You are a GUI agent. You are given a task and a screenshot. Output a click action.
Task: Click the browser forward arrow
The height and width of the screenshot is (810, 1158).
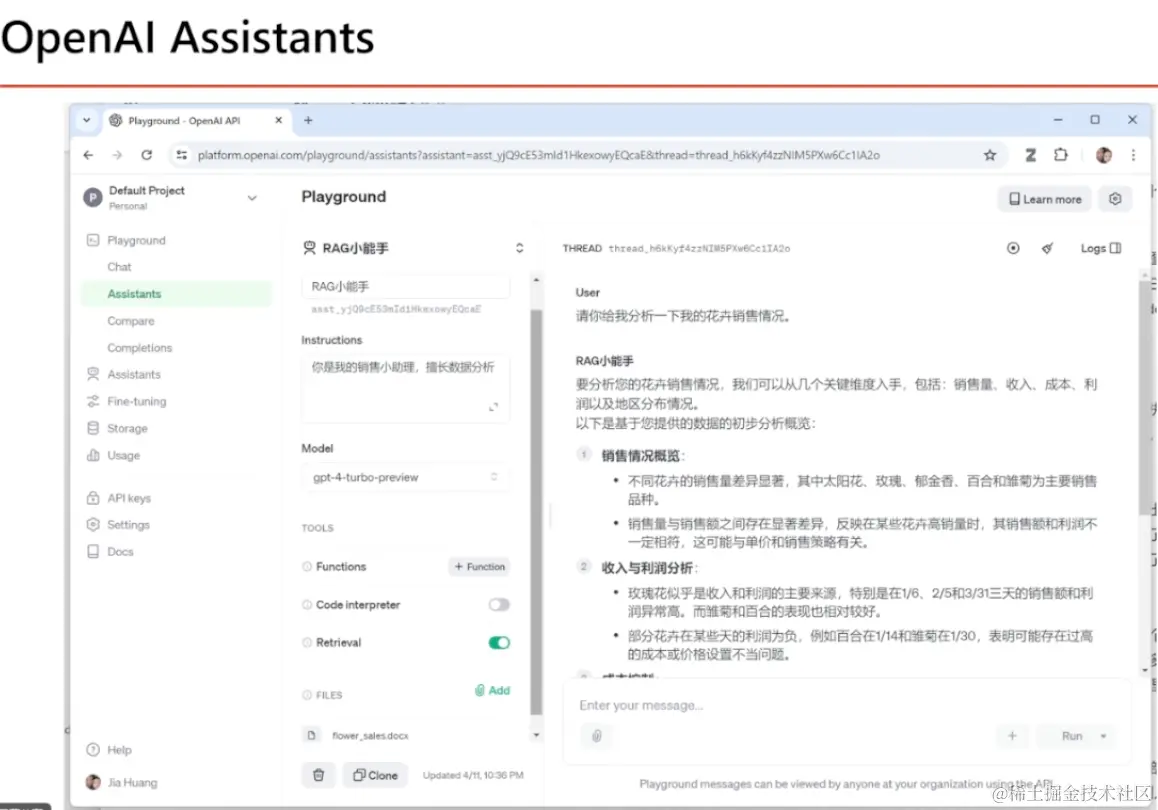[x=117, y=155]
